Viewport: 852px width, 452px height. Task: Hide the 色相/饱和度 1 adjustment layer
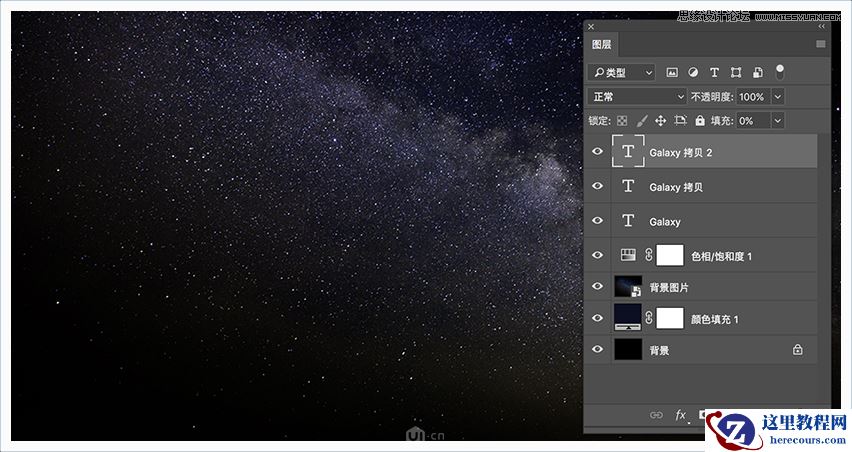597,255
